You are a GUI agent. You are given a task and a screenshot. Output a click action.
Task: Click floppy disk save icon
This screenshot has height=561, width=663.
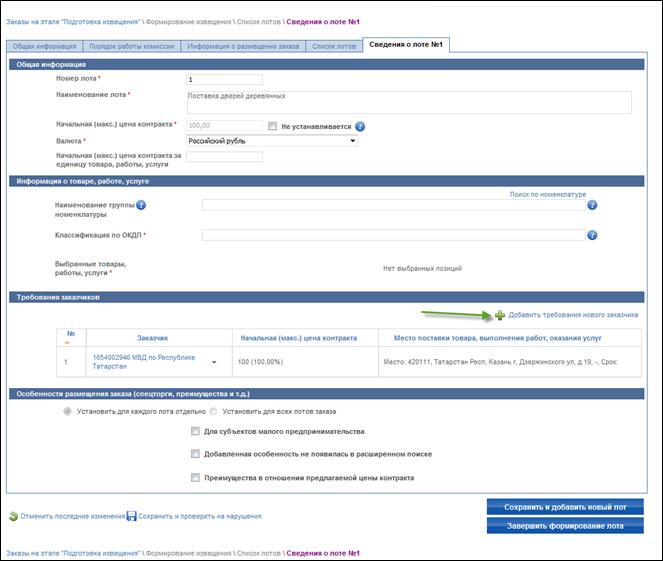coord(132,516)
